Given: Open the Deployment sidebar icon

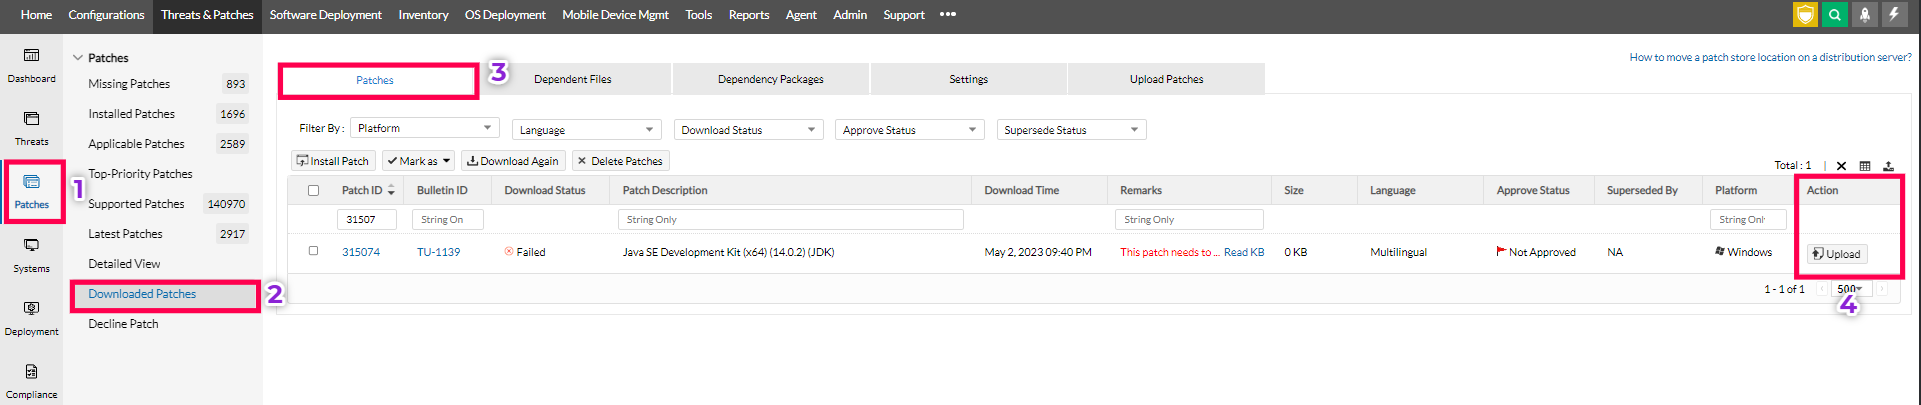Looking at the screenshot, I should pos(31,317).
